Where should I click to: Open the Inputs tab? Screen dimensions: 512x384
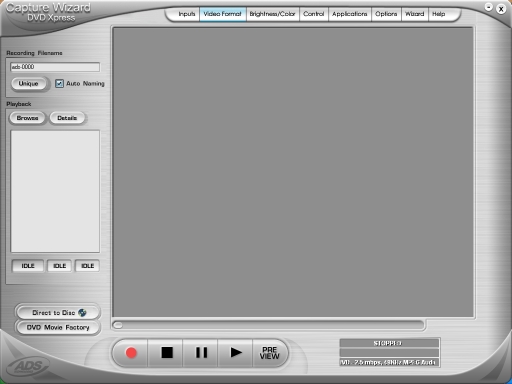coord(186,14)
